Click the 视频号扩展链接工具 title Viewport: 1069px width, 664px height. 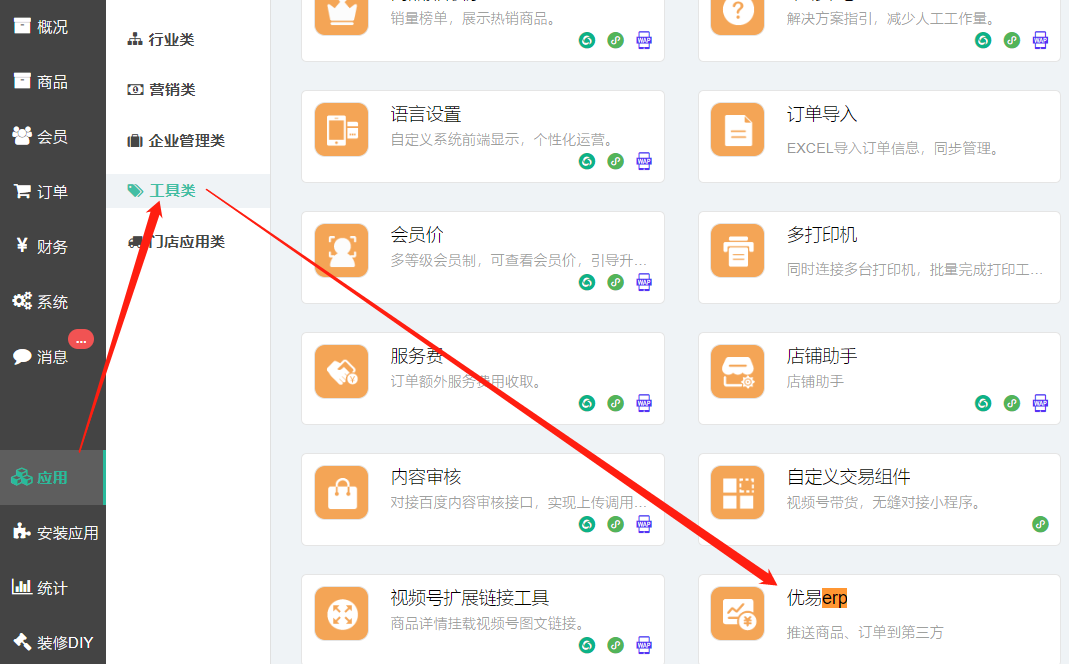click(470, 598)
